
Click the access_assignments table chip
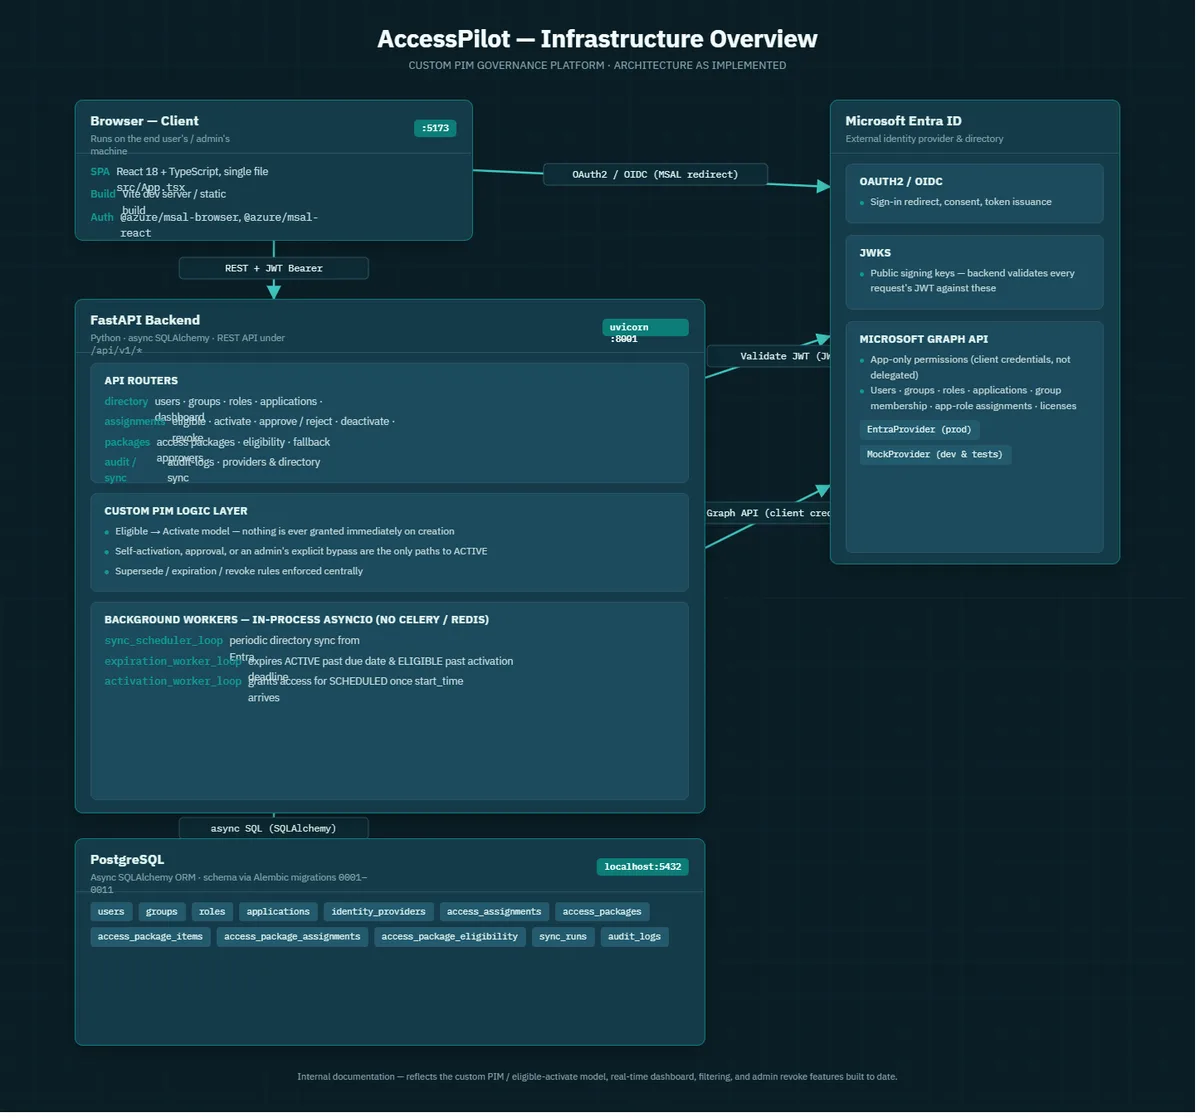[x=494, y=912]
